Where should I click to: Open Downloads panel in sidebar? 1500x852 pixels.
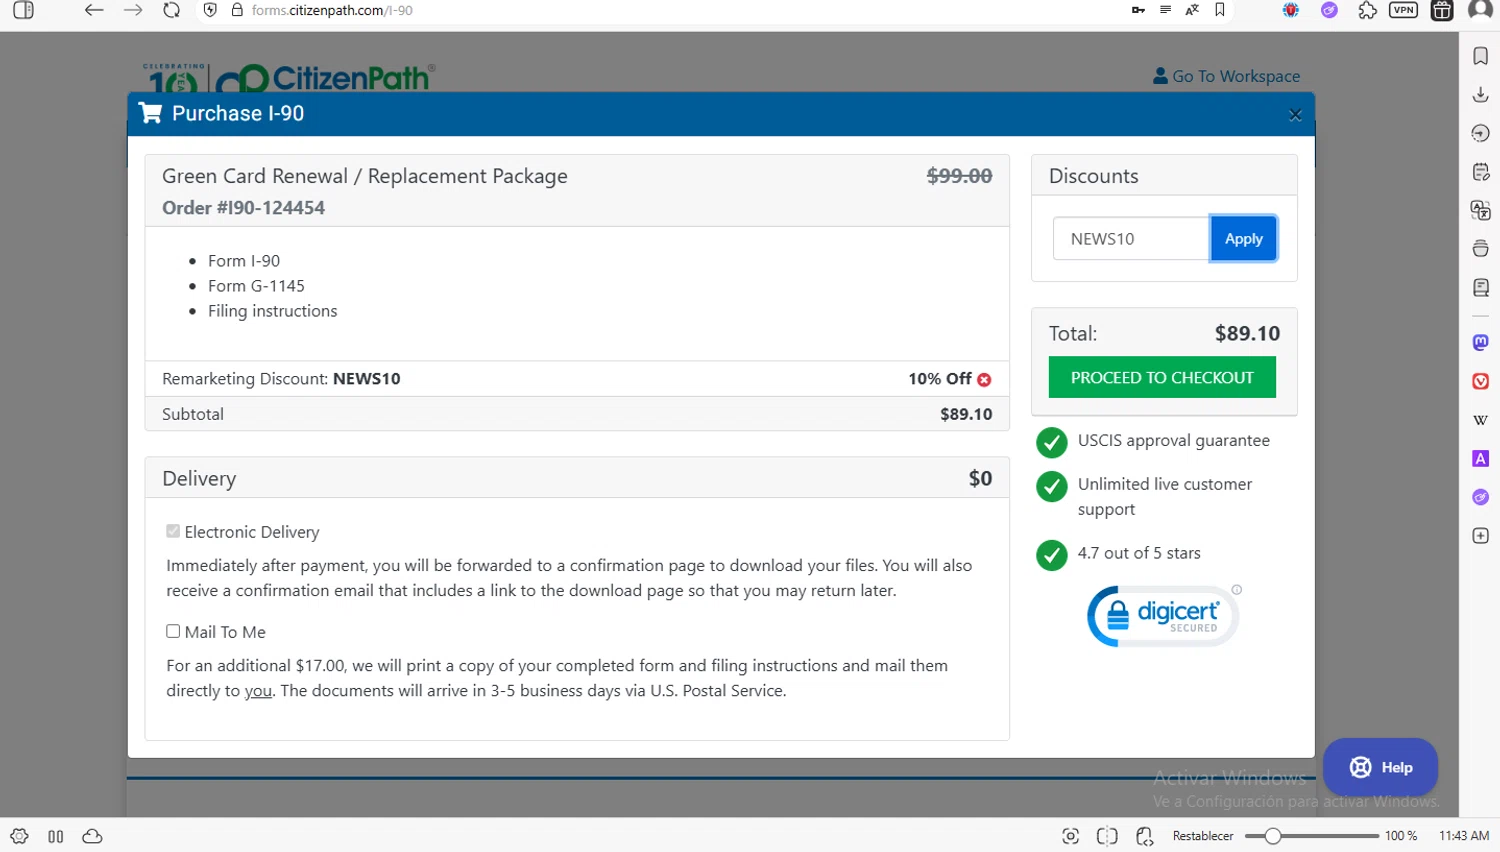(x=1481, y=95)
